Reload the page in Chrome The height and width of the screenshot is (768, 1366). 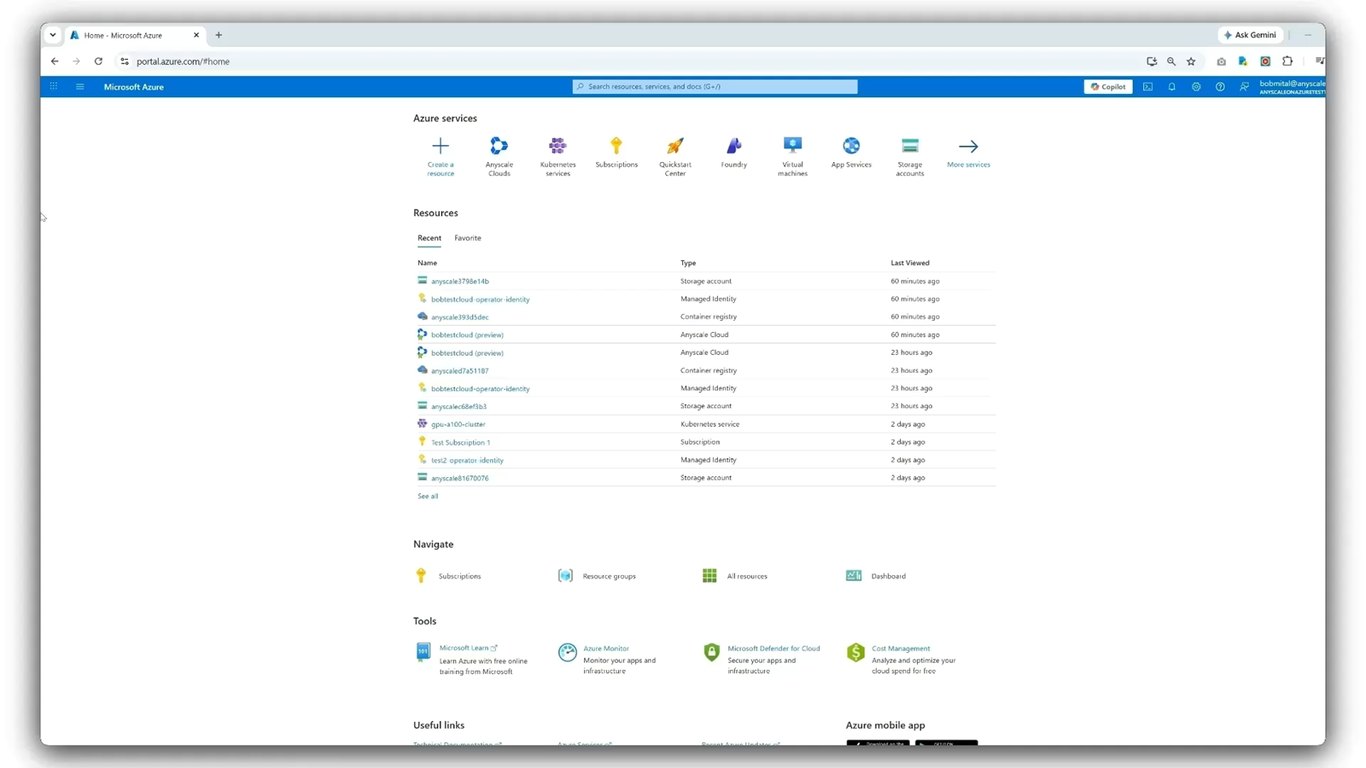coord(98,61)
